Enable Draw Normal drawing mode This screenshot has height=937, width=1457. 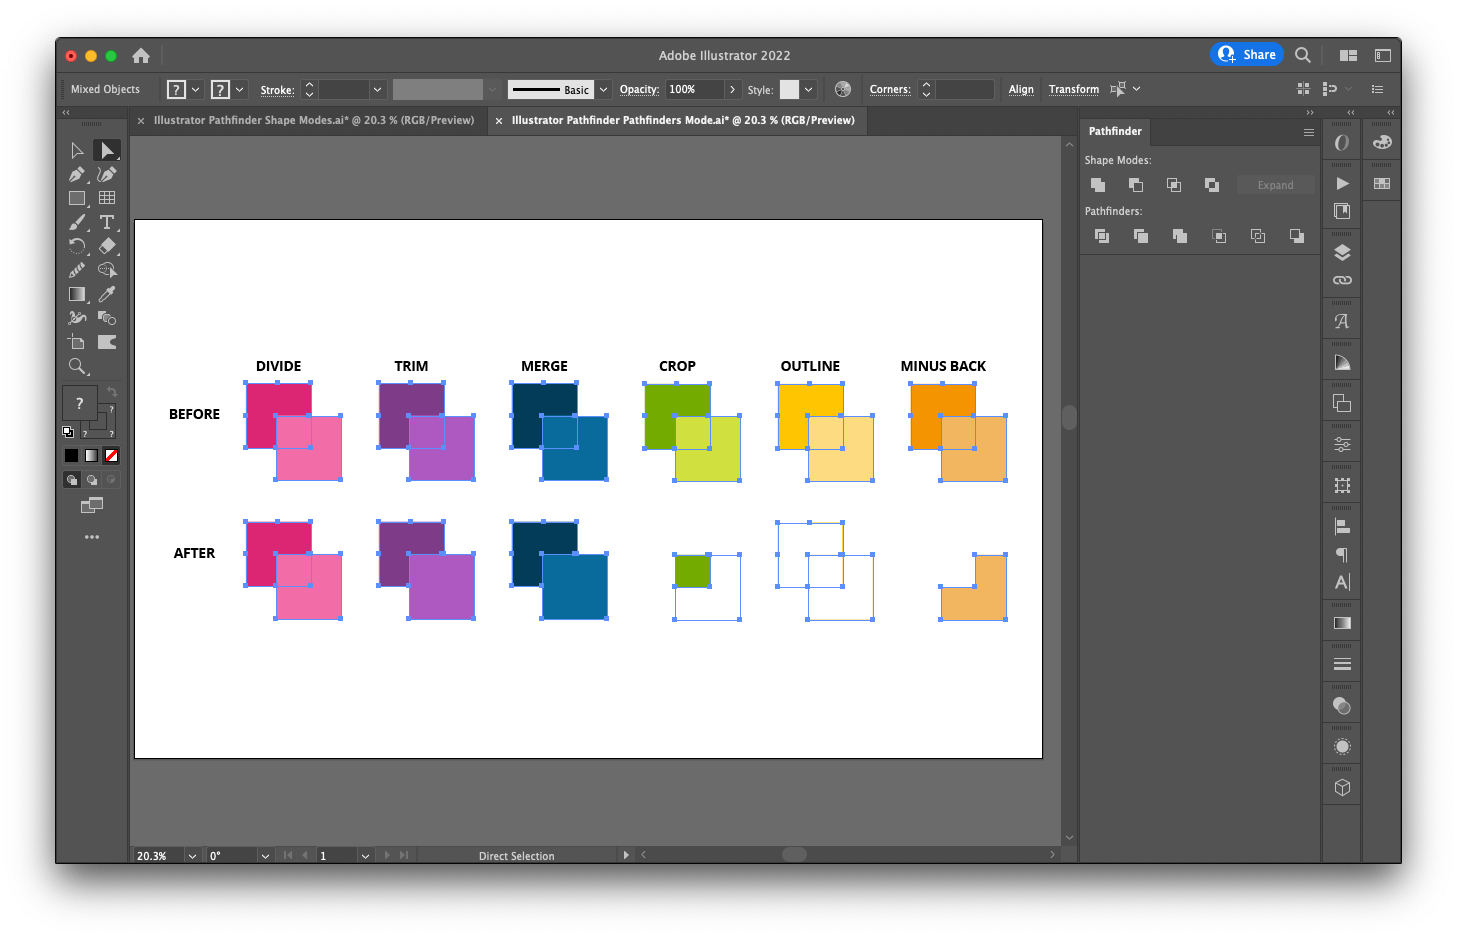71,479
